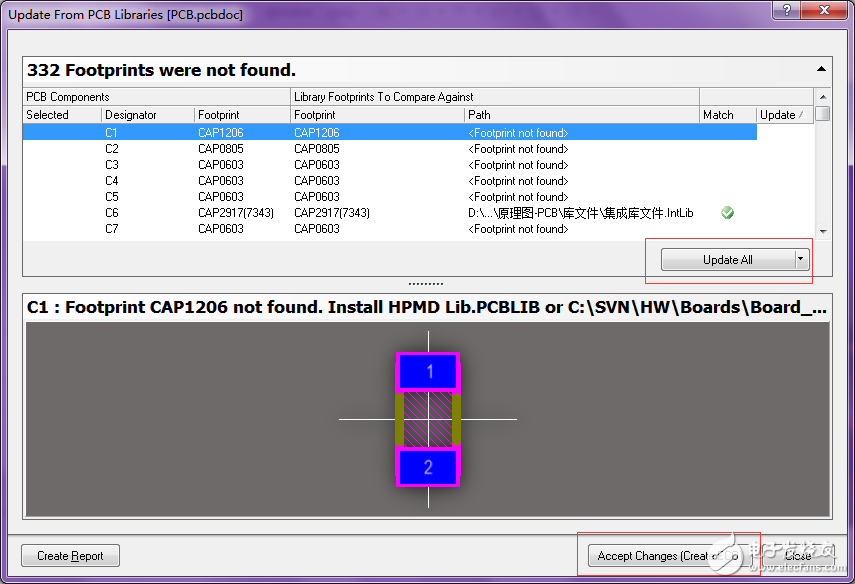Close the window via title bar X

[824, 10]
